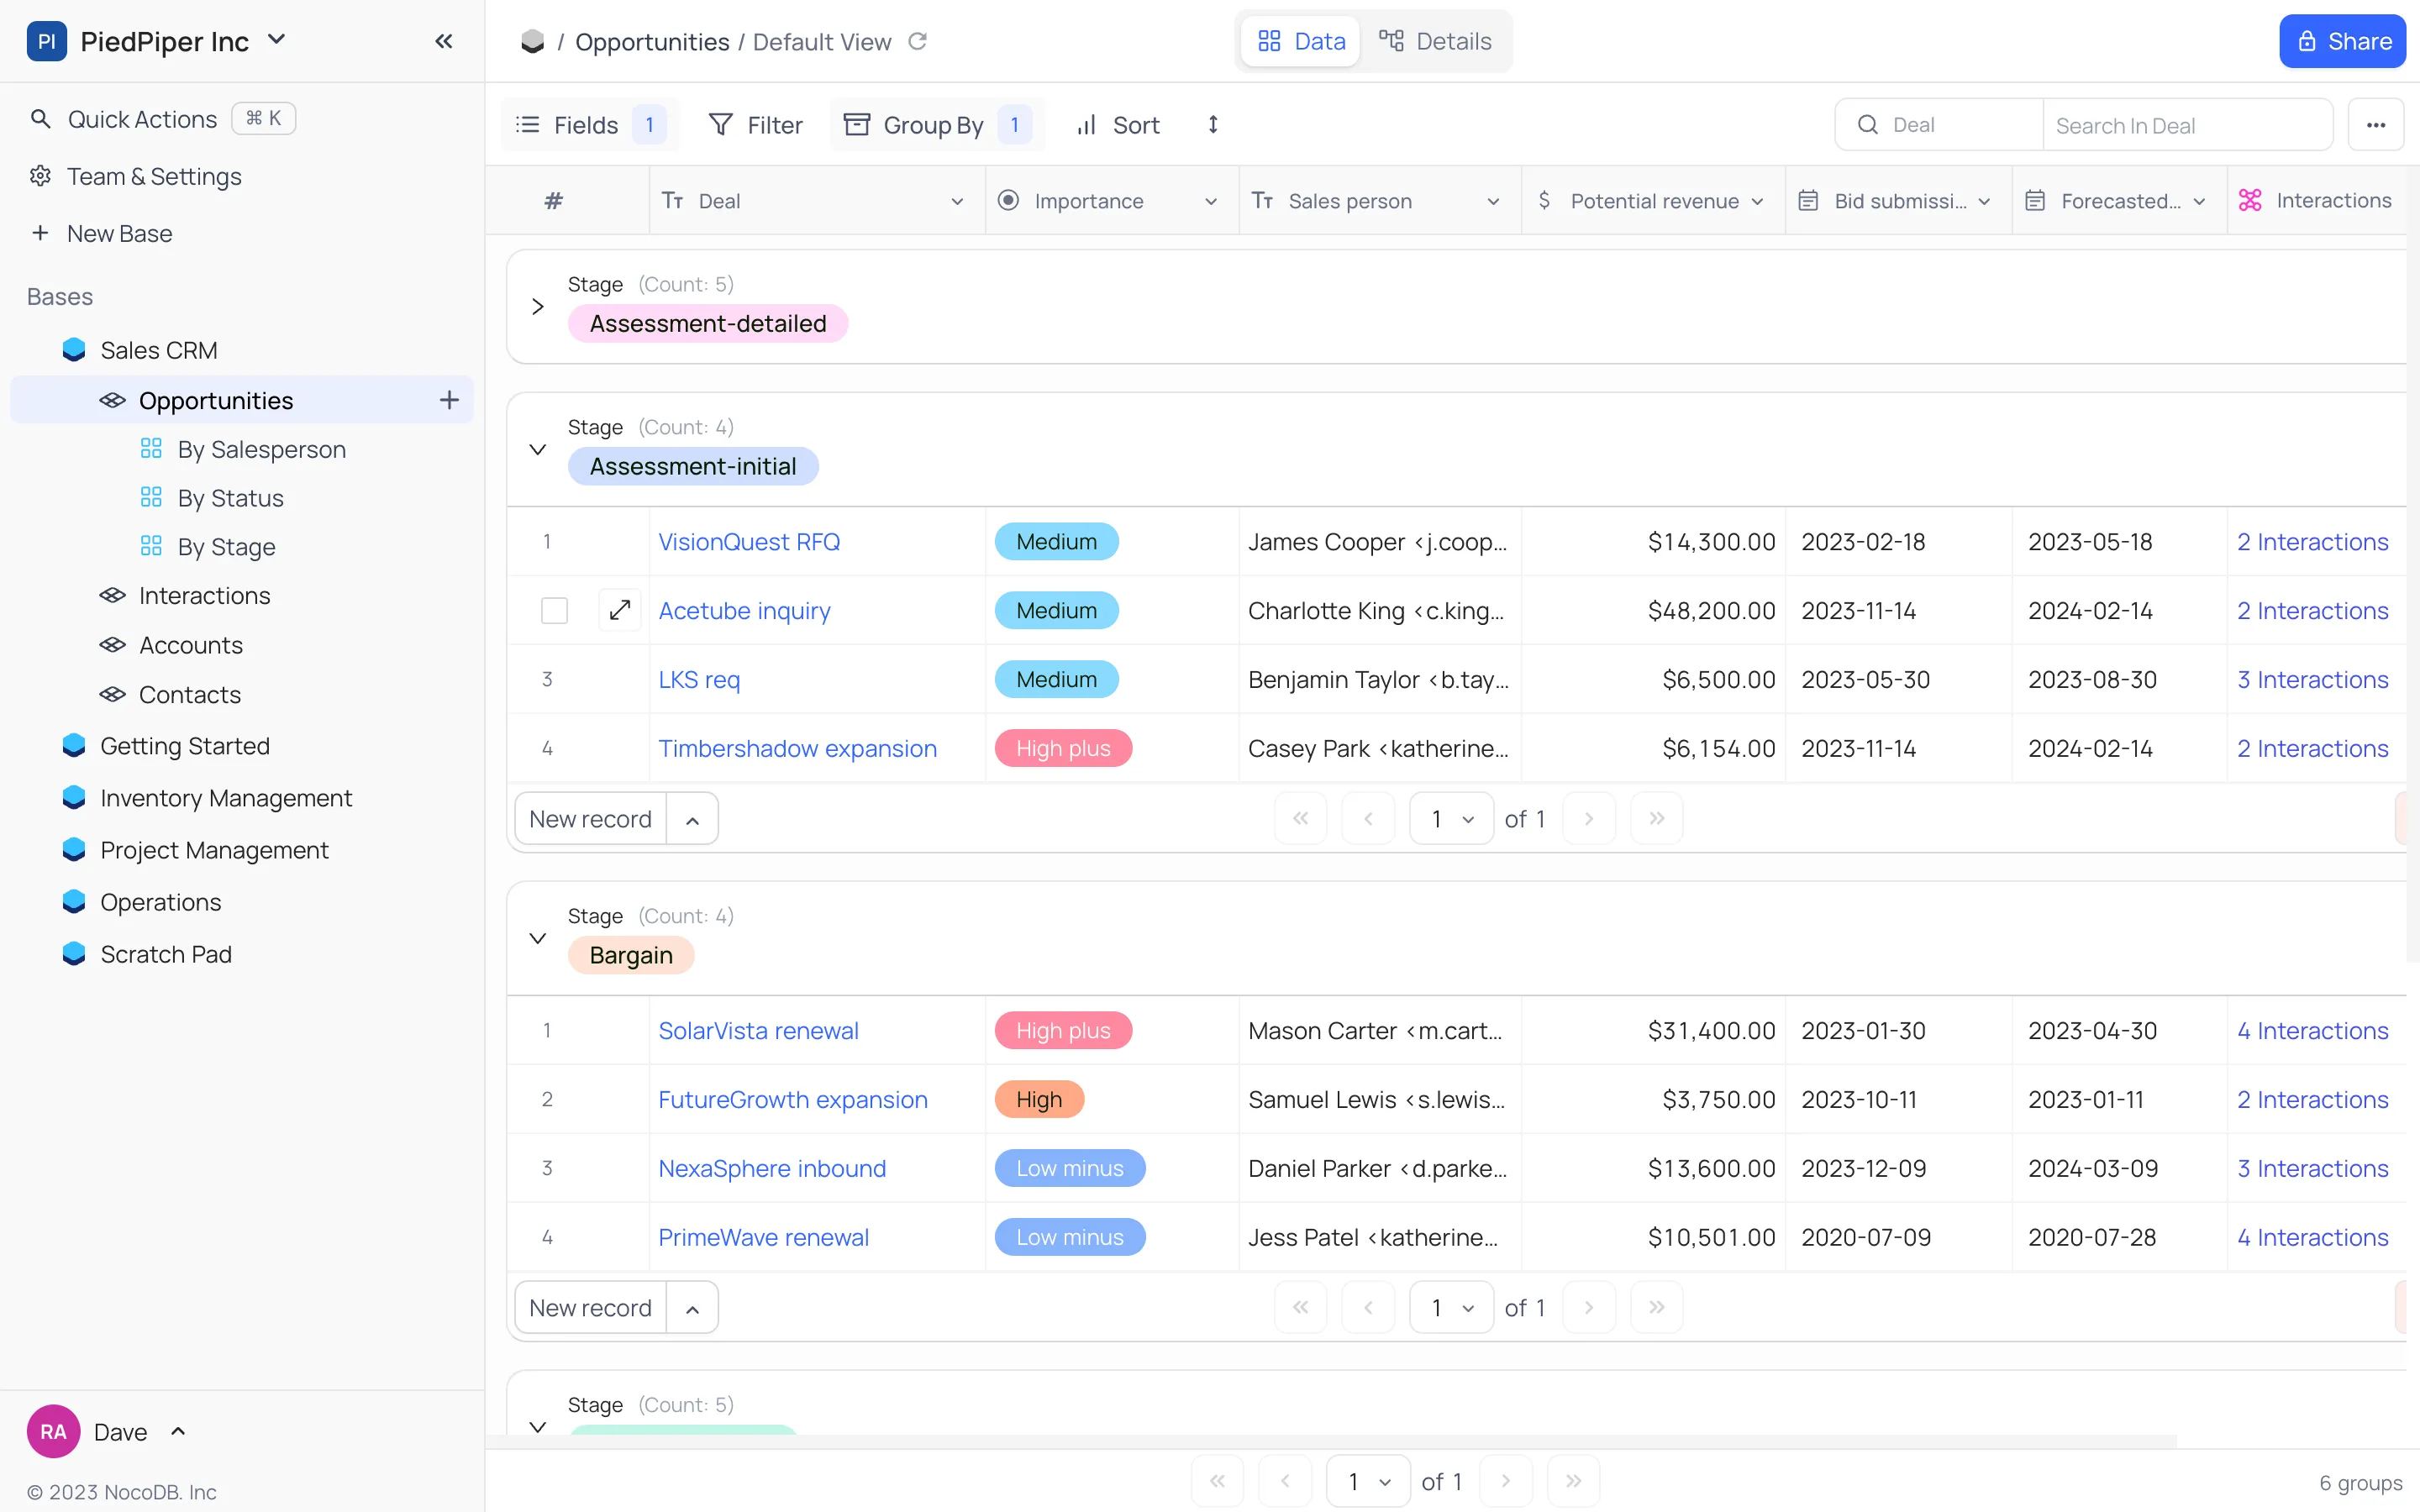Open the PiedPiper Inc workspace menu
The image size is (2420, 1512).
click(x=277, y=40)
